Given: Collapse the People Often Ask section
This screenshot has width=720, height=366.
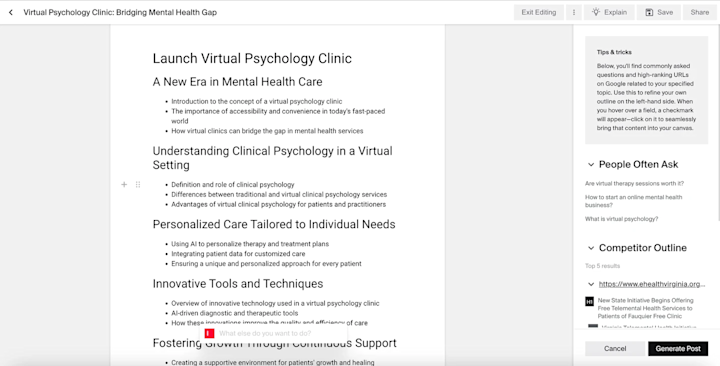Looking at the screenshot, I should (591, 164).
